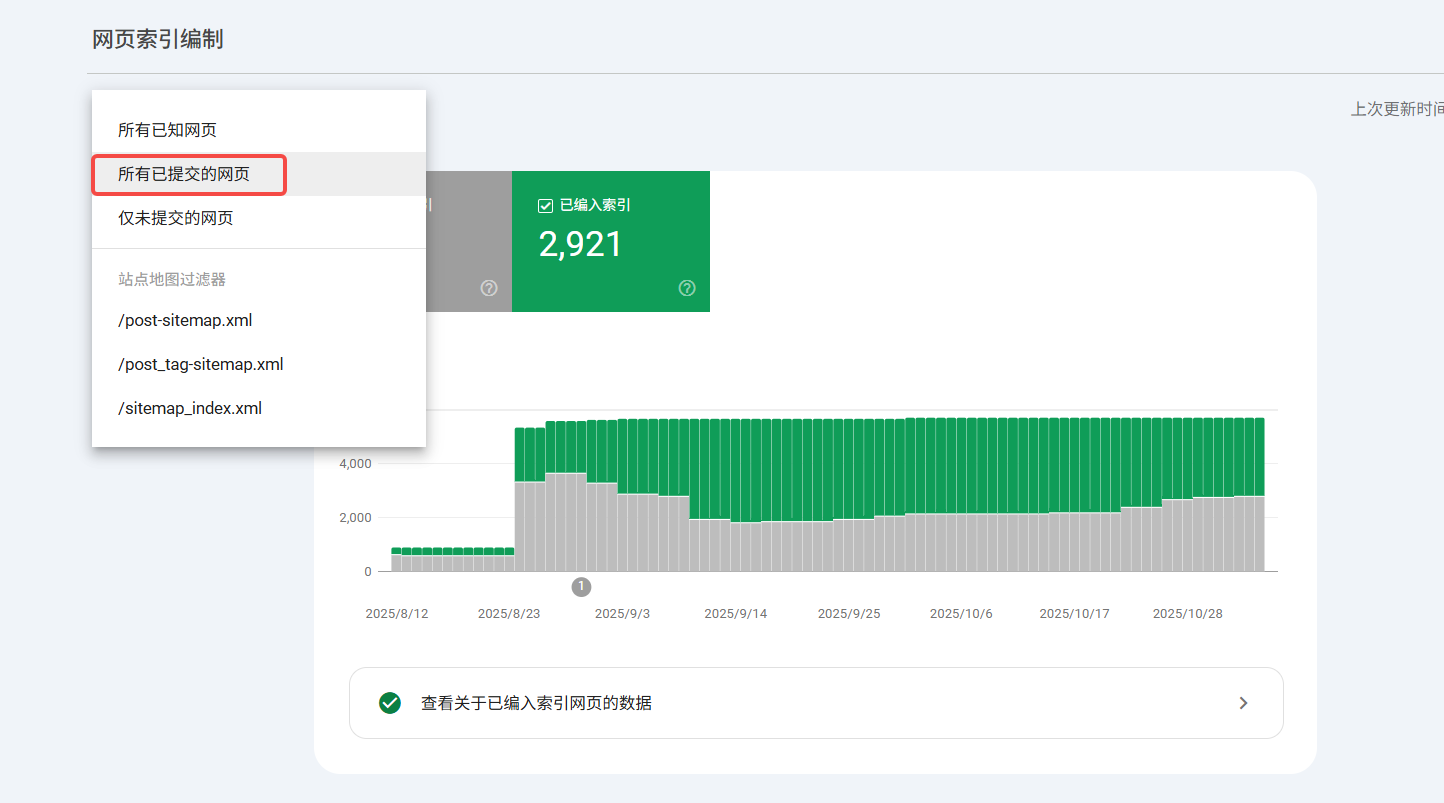Select the /post_tag-sitemap.xml sitemap filter
The width and height of the screenshot is (1444, 803).
coord(201,364)
